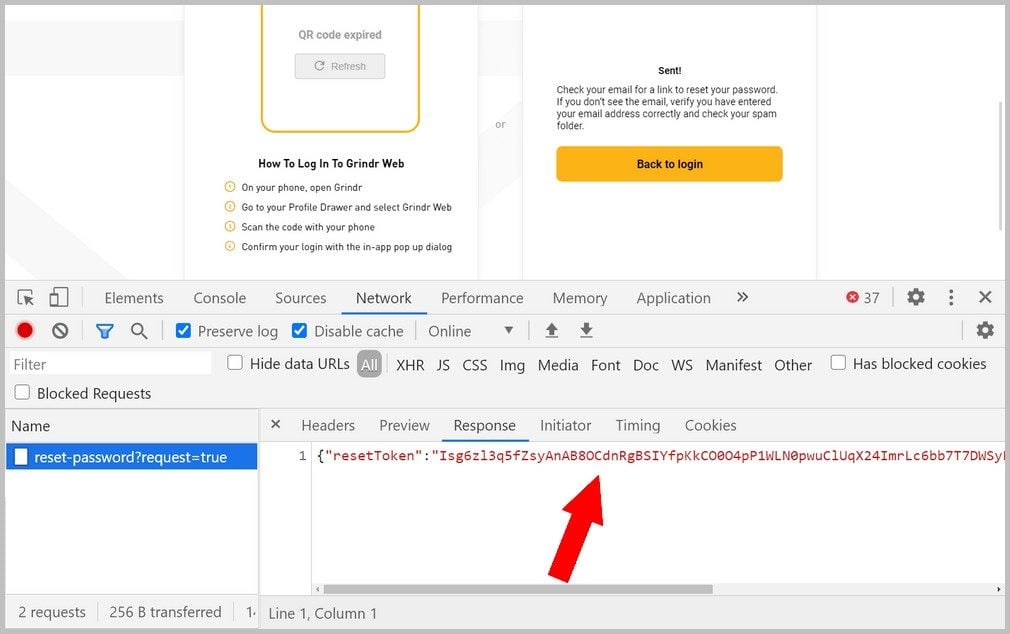Uncheck the Disable cache checkbox
The width and height of the screenshot is (1010, 634).
300,331
